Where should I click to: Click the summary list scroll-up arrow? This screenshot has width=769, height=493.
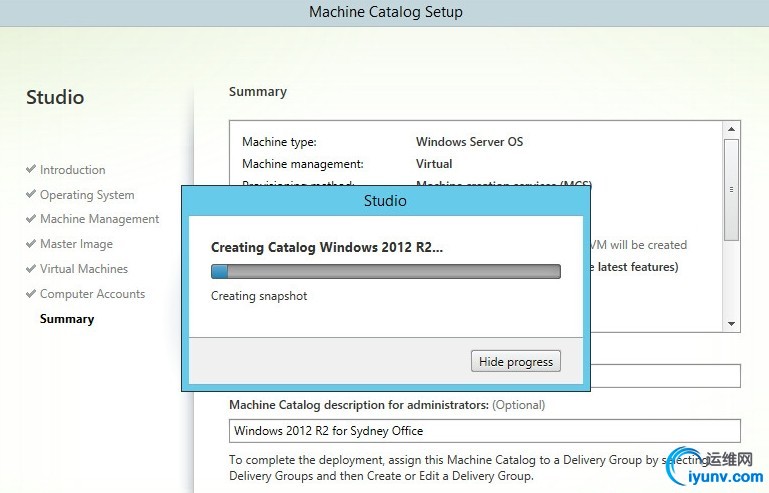pyautogui.click(x=731, y=129)
